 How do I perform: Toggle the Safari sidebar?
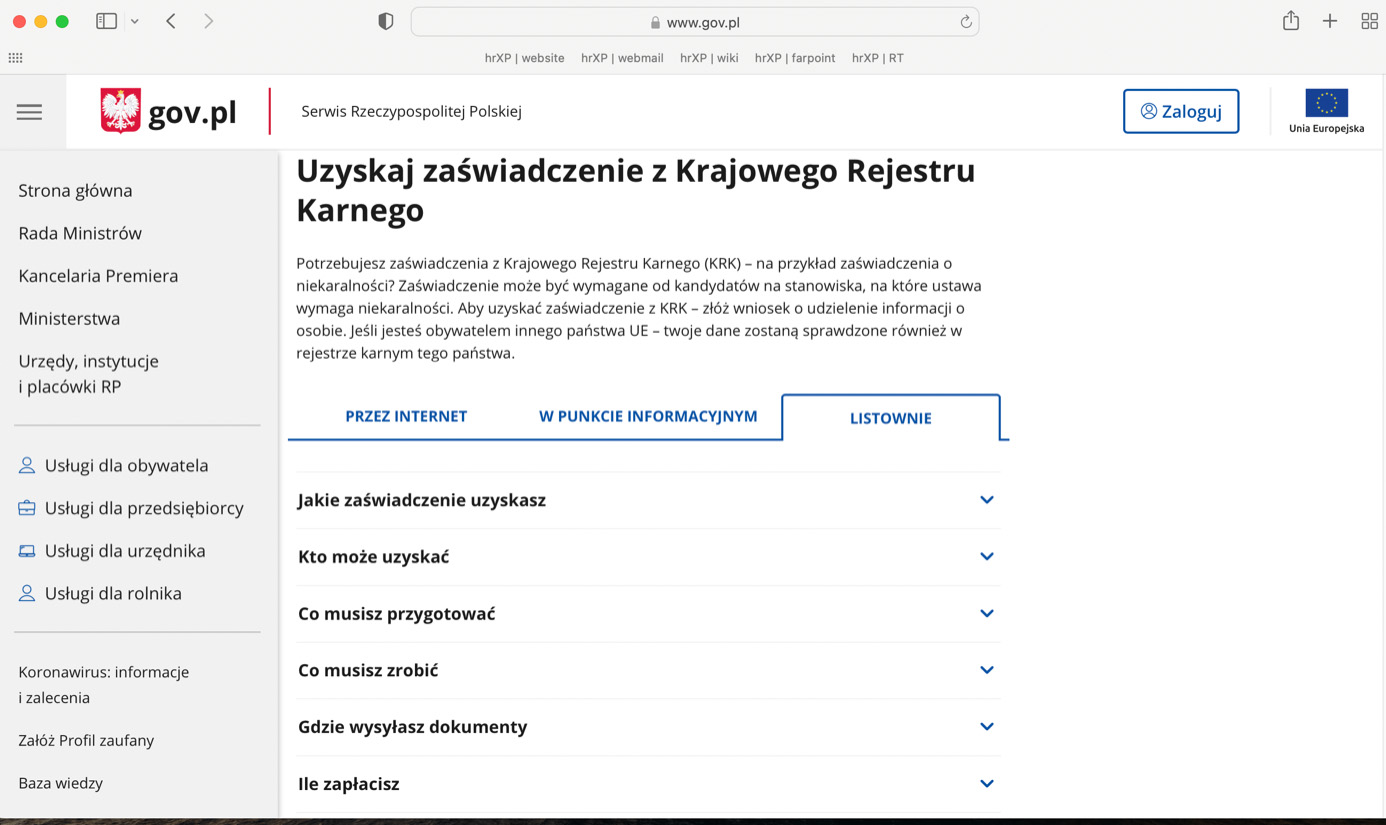click(x=106, y=21)
